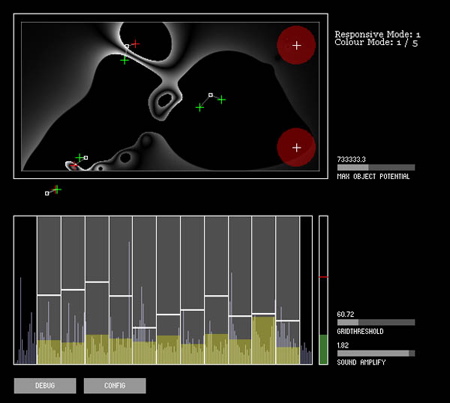Select the red cross at the view's bottom edge
This screenshot has height=403, width=450.
click(x=74, y=165)
